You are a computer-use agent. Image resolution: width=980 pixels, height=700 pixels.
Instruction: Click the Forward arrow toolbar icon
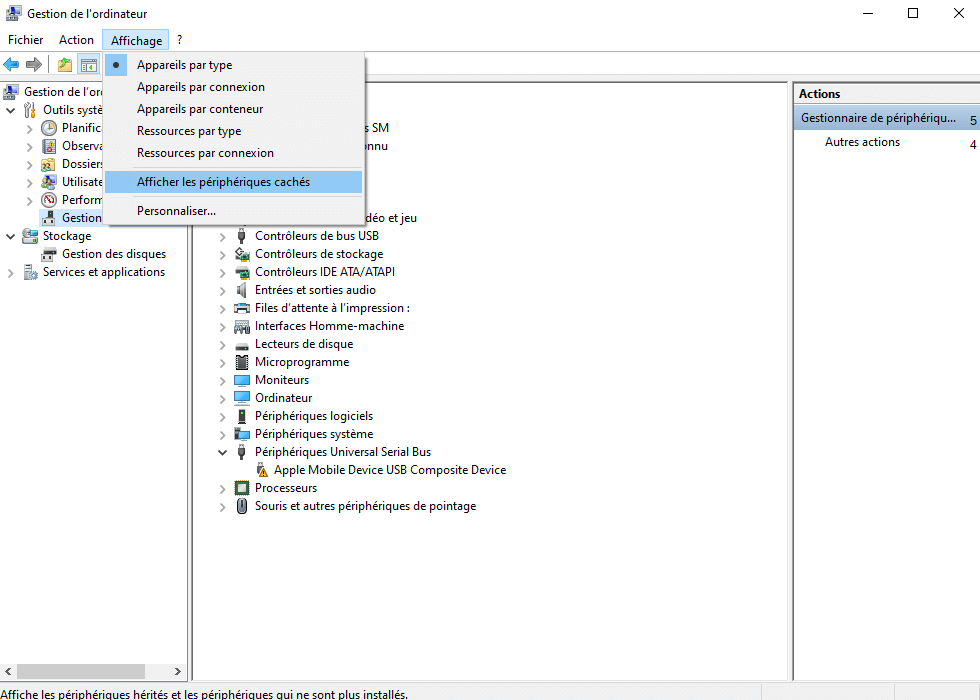[x=34, y=65]
